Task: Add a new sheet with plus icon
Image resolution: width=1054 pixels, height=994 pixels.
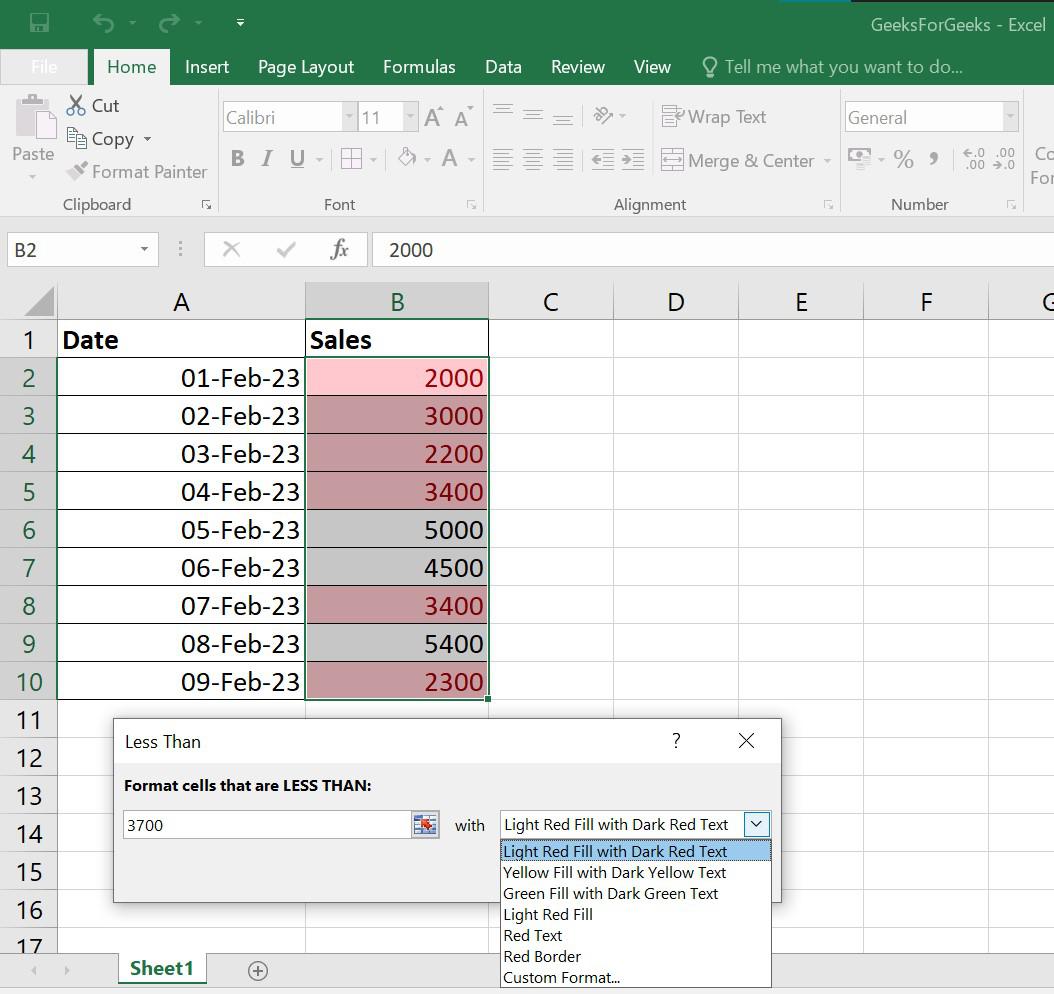Action: [x=257, y=970]
